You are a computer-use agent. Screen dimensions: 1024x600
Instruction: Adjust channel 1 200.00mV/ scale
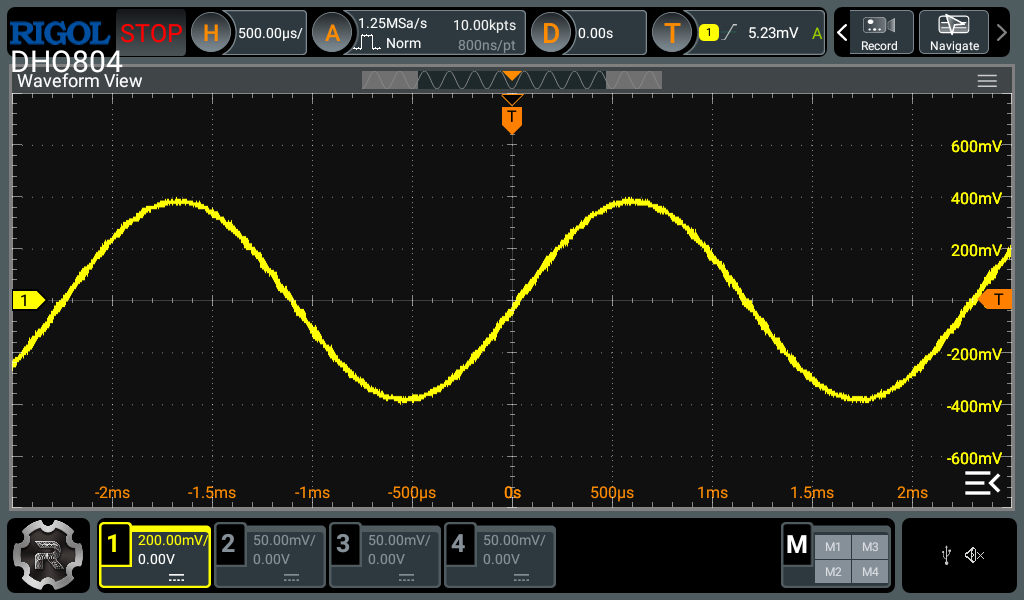(x=172, y=540)
